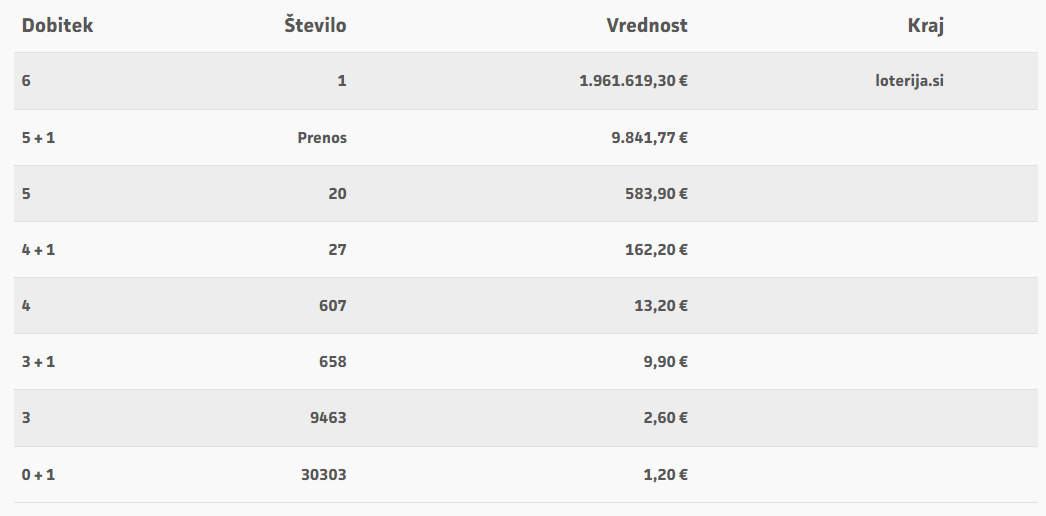Screen dimensions: 1046x516
Task: Select the 9.841,77 € value
Action: pyautogui.click(x=650, y=138)
